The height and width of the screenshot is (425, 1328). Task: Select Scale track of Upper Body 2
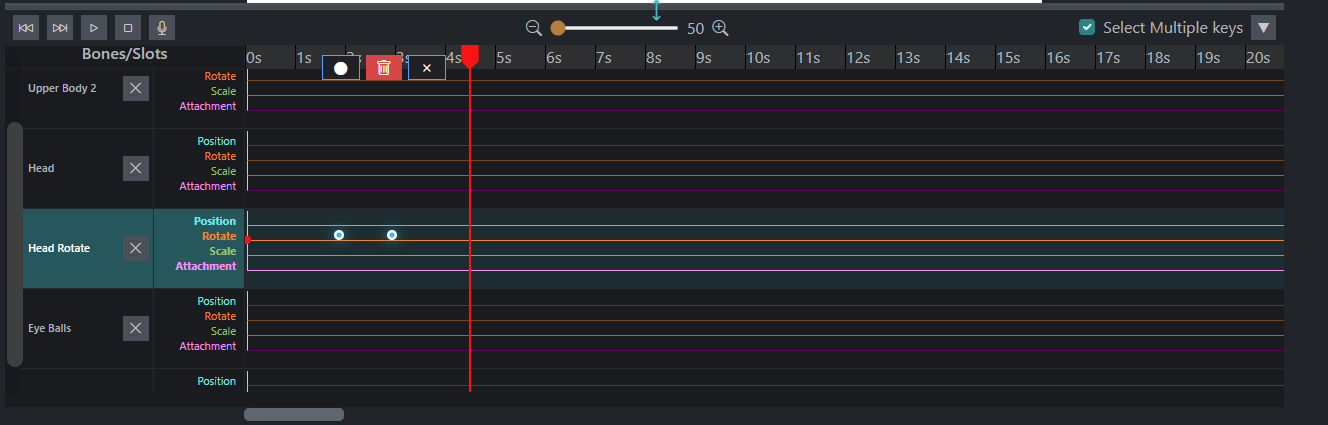223,91
